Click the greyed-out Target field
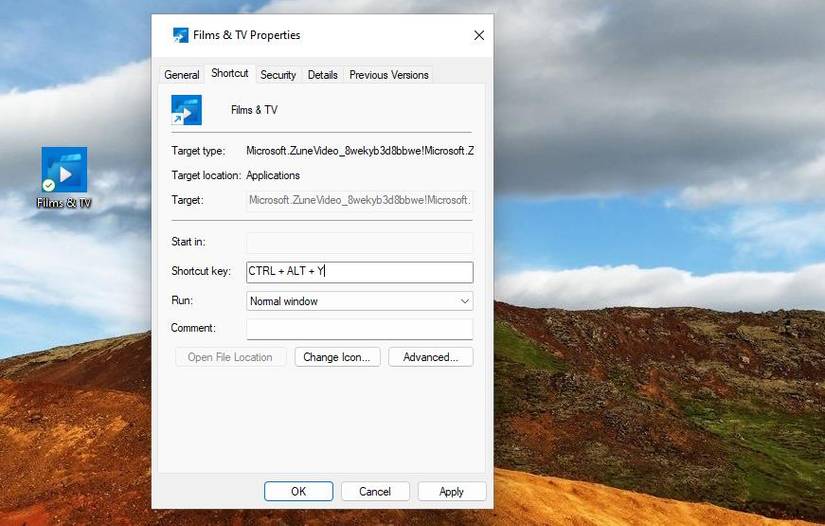 coord(360,200)
